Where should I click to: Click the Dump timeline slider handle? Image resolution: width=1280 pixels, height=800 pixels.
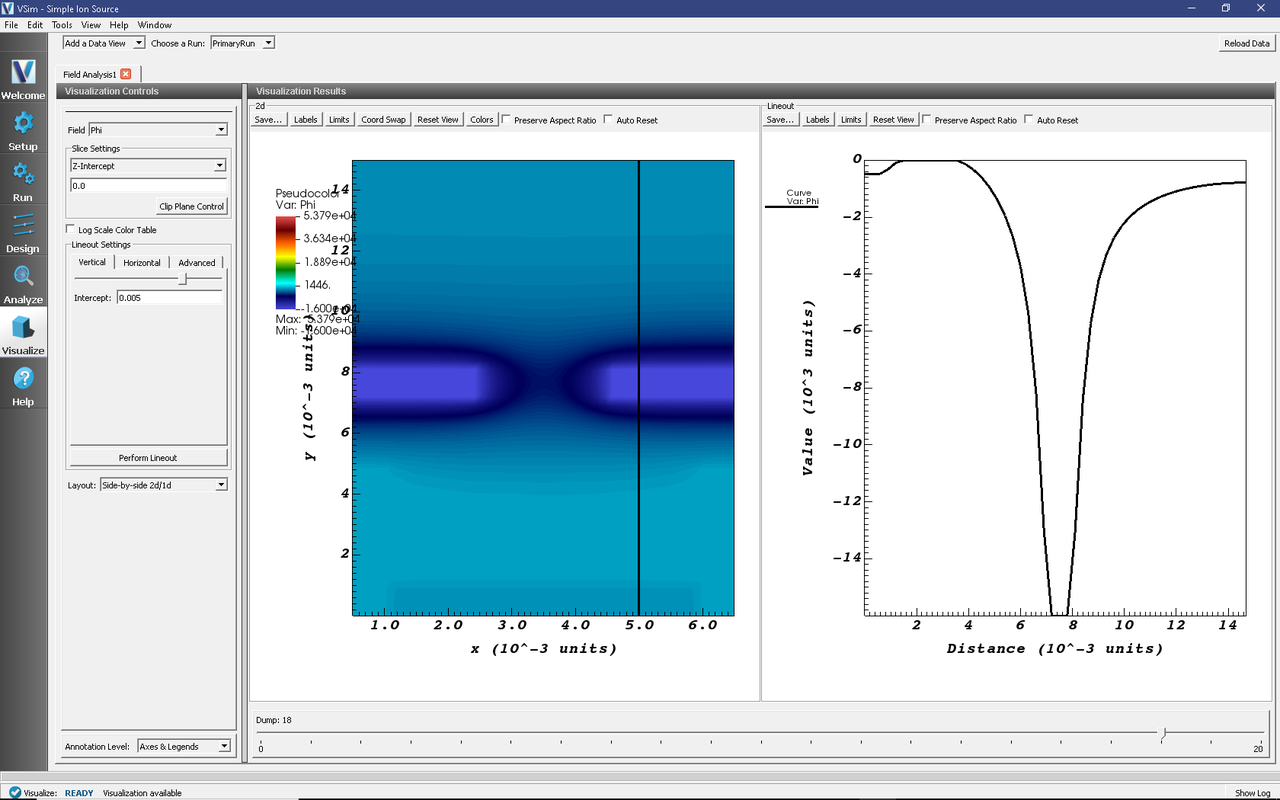[x=1162, y=733]
